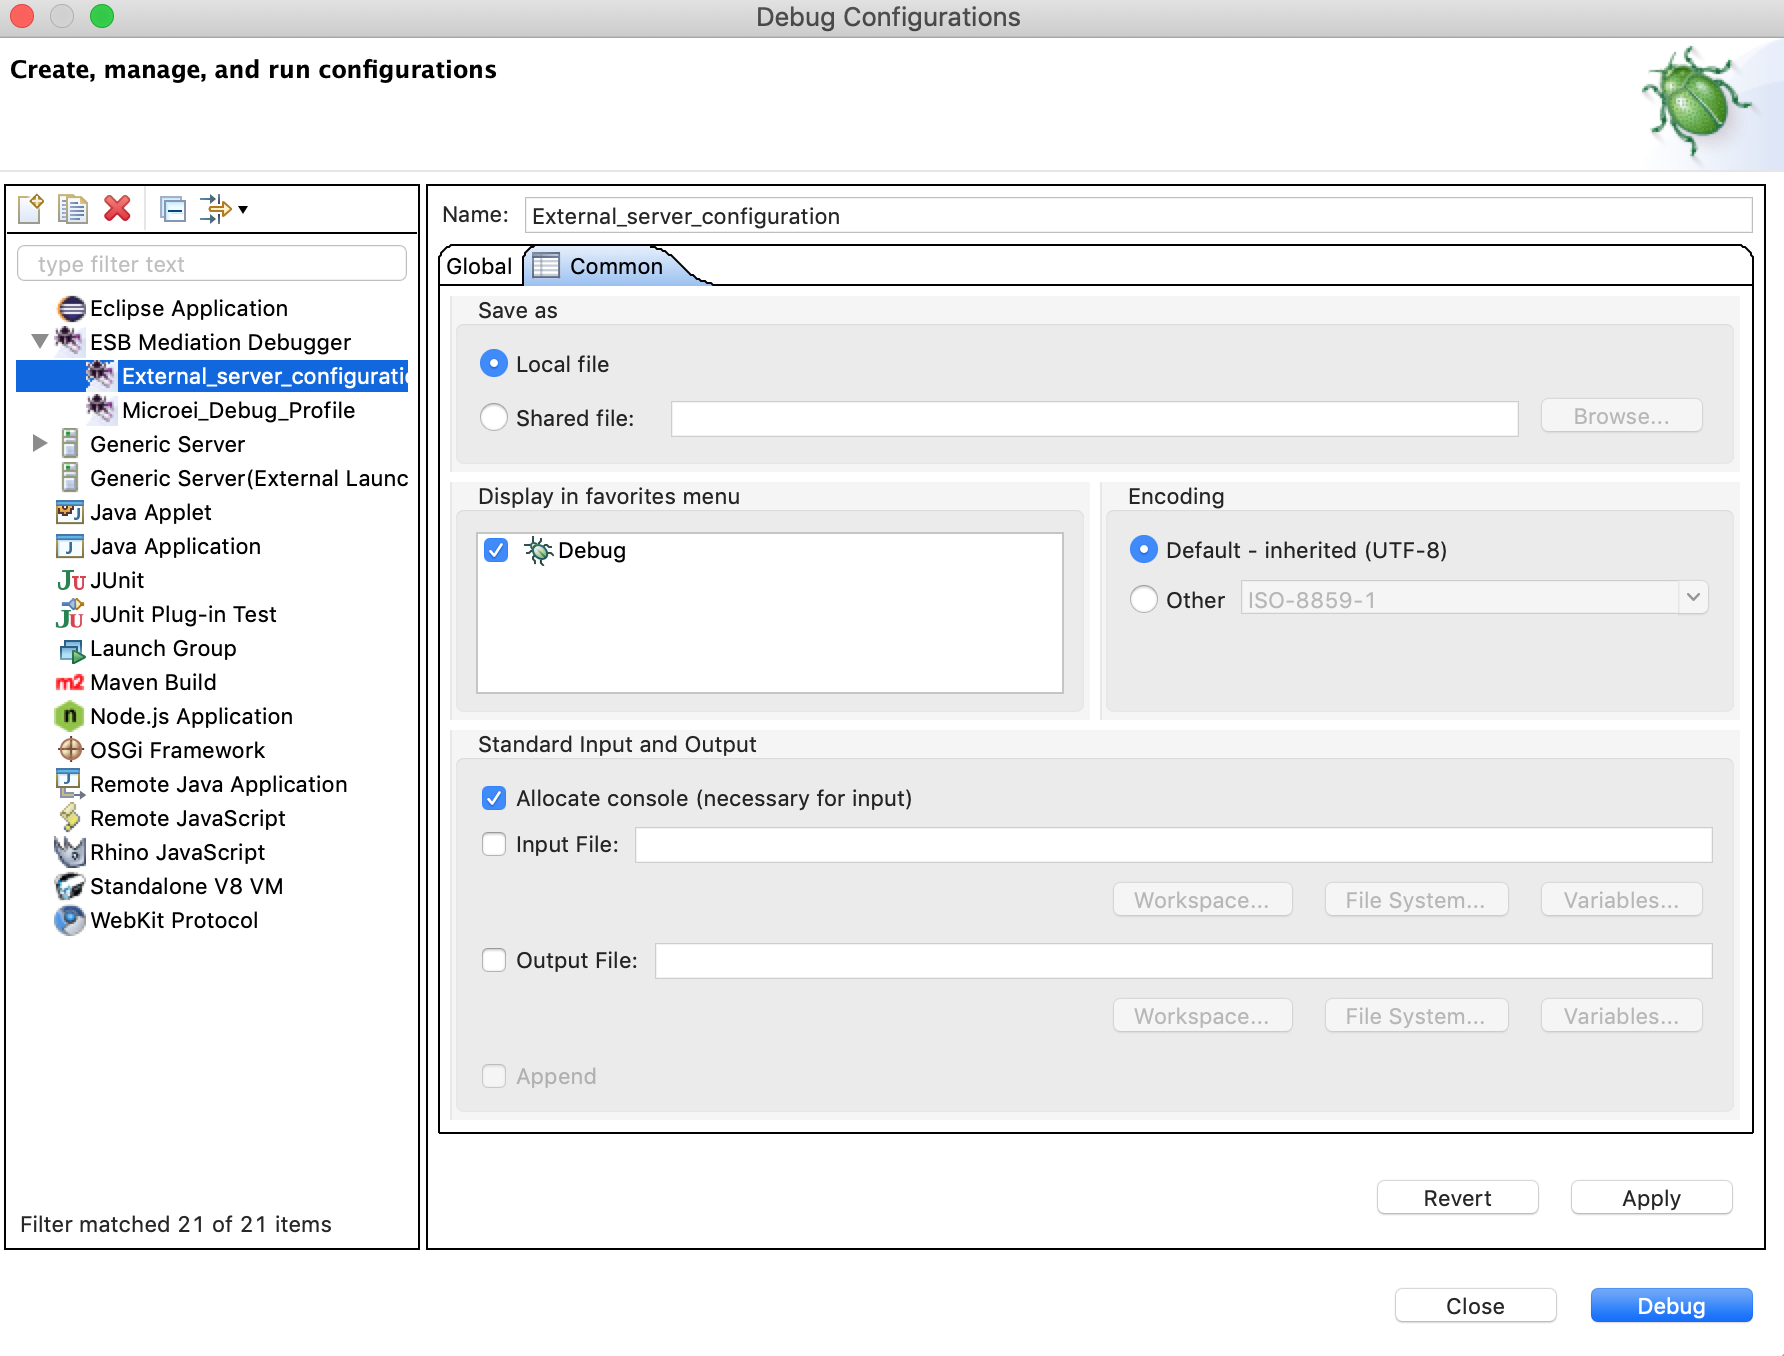Image resolution: width=1784 pixels, height=1356 pixels.
Task: Click the Standalone V8 VM icon
Action: coord(70,886)
